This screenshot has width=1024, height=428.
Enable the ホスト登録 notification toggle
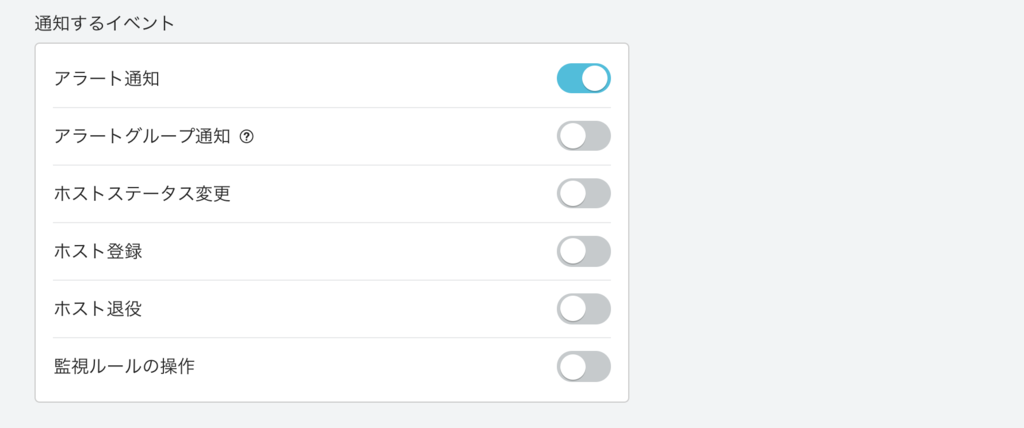[583, 251]
